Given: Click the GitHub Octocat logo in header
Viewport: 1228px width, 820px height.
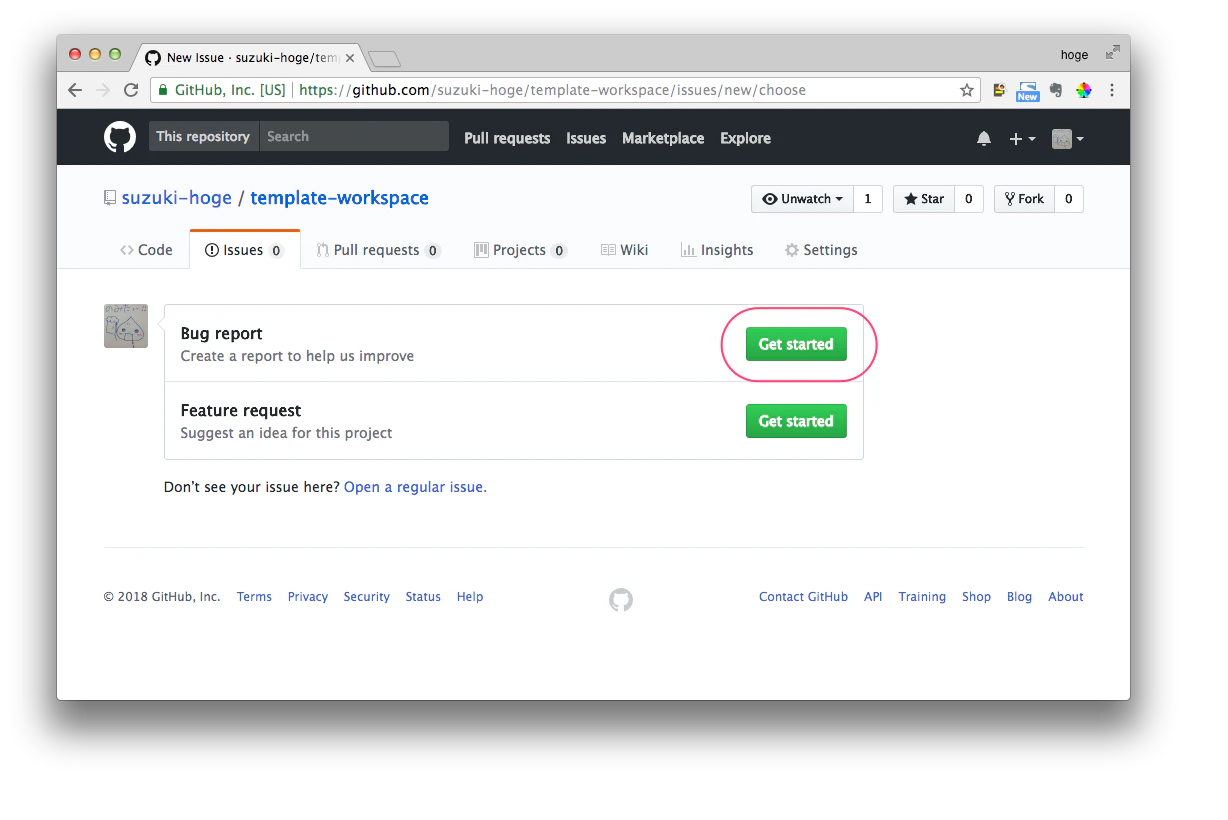Looking at the screenshot, I should 120,137.
